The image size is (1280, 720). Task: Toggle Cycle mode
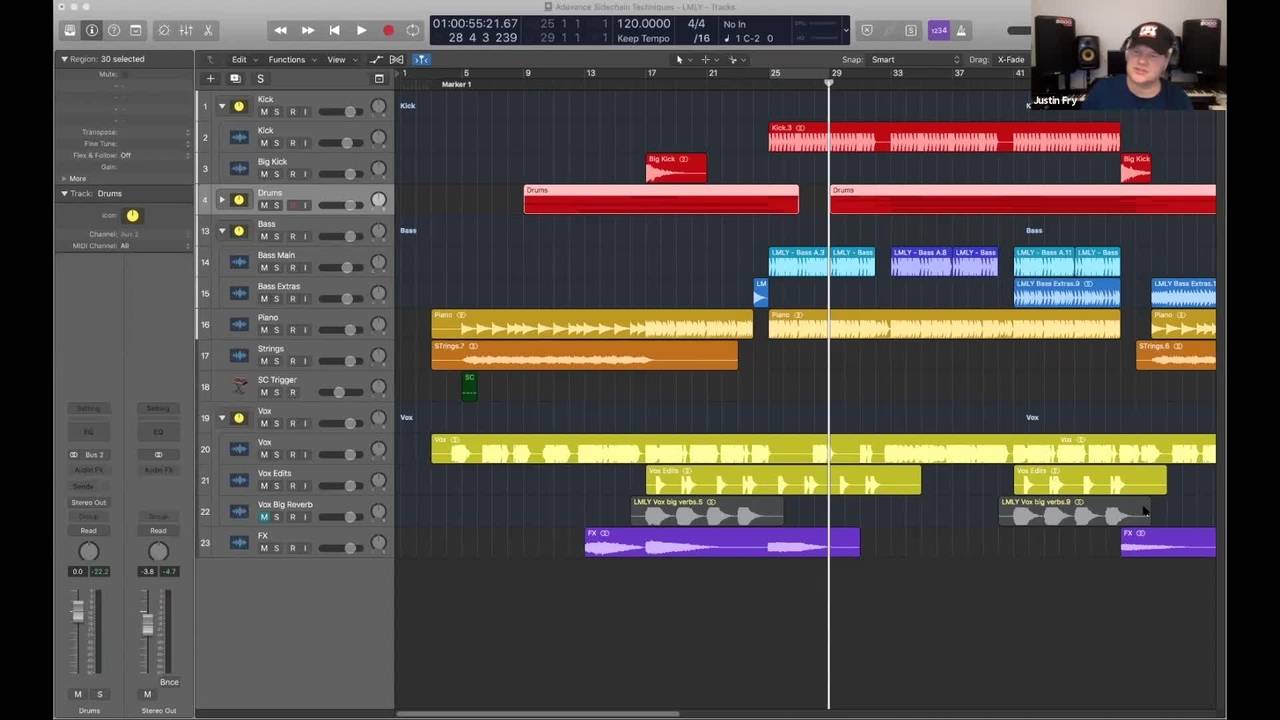414,31
